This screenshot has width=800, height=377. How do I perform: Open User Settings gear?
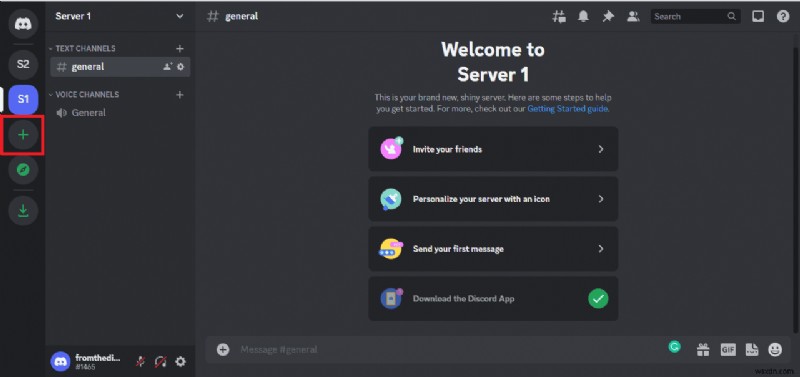180,362
